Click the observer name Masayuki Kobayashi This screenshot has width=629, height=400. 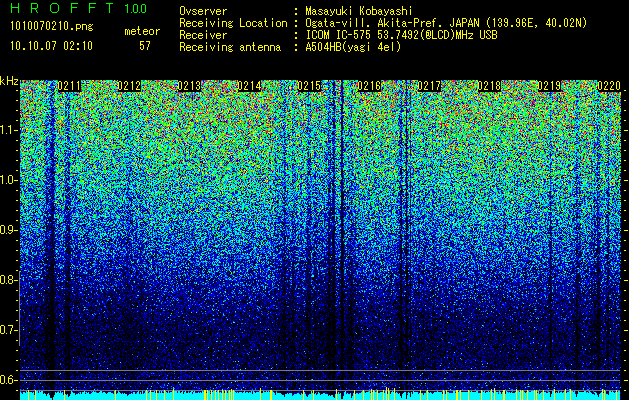click(x=359, y=11)
